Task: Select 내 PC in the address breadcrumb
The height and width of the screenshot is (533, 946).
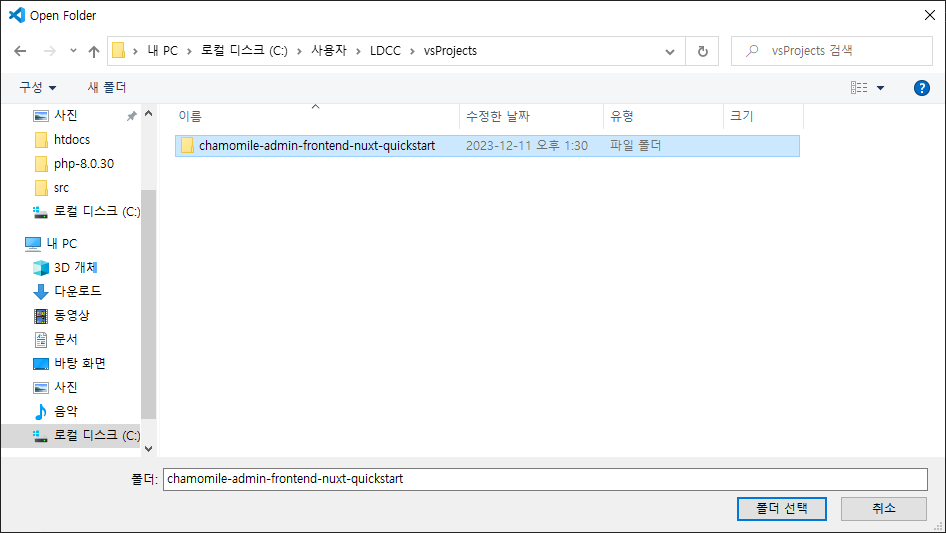Action: 162,51
